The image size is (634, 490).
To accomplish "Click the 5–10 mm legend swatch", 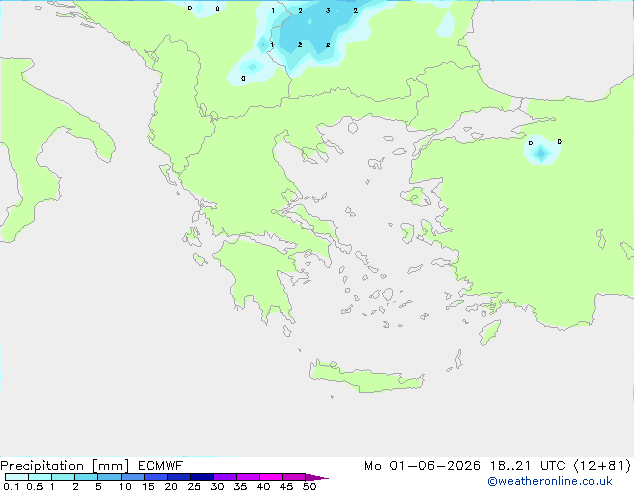I will click(x=109, y=477).
